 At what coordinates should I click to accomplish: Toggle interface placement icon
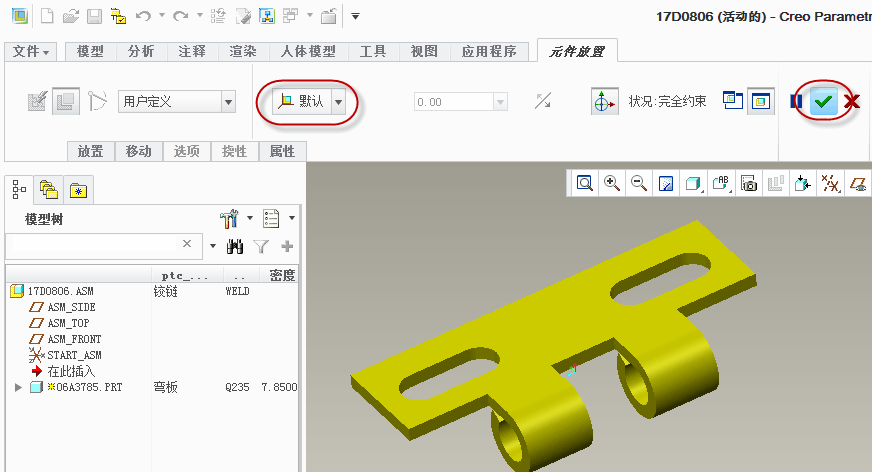pos(37,101)
